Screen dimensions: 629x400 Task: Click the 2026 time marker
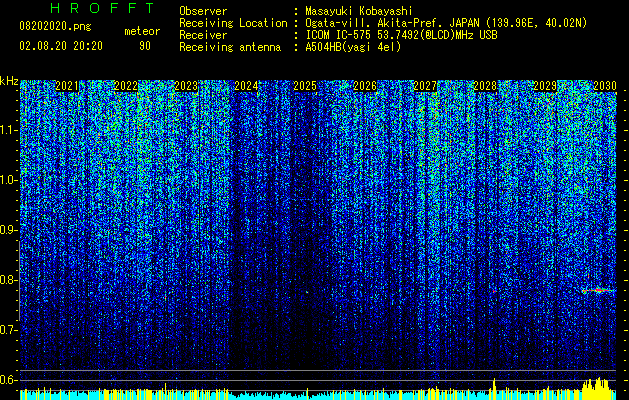(365, 86)
